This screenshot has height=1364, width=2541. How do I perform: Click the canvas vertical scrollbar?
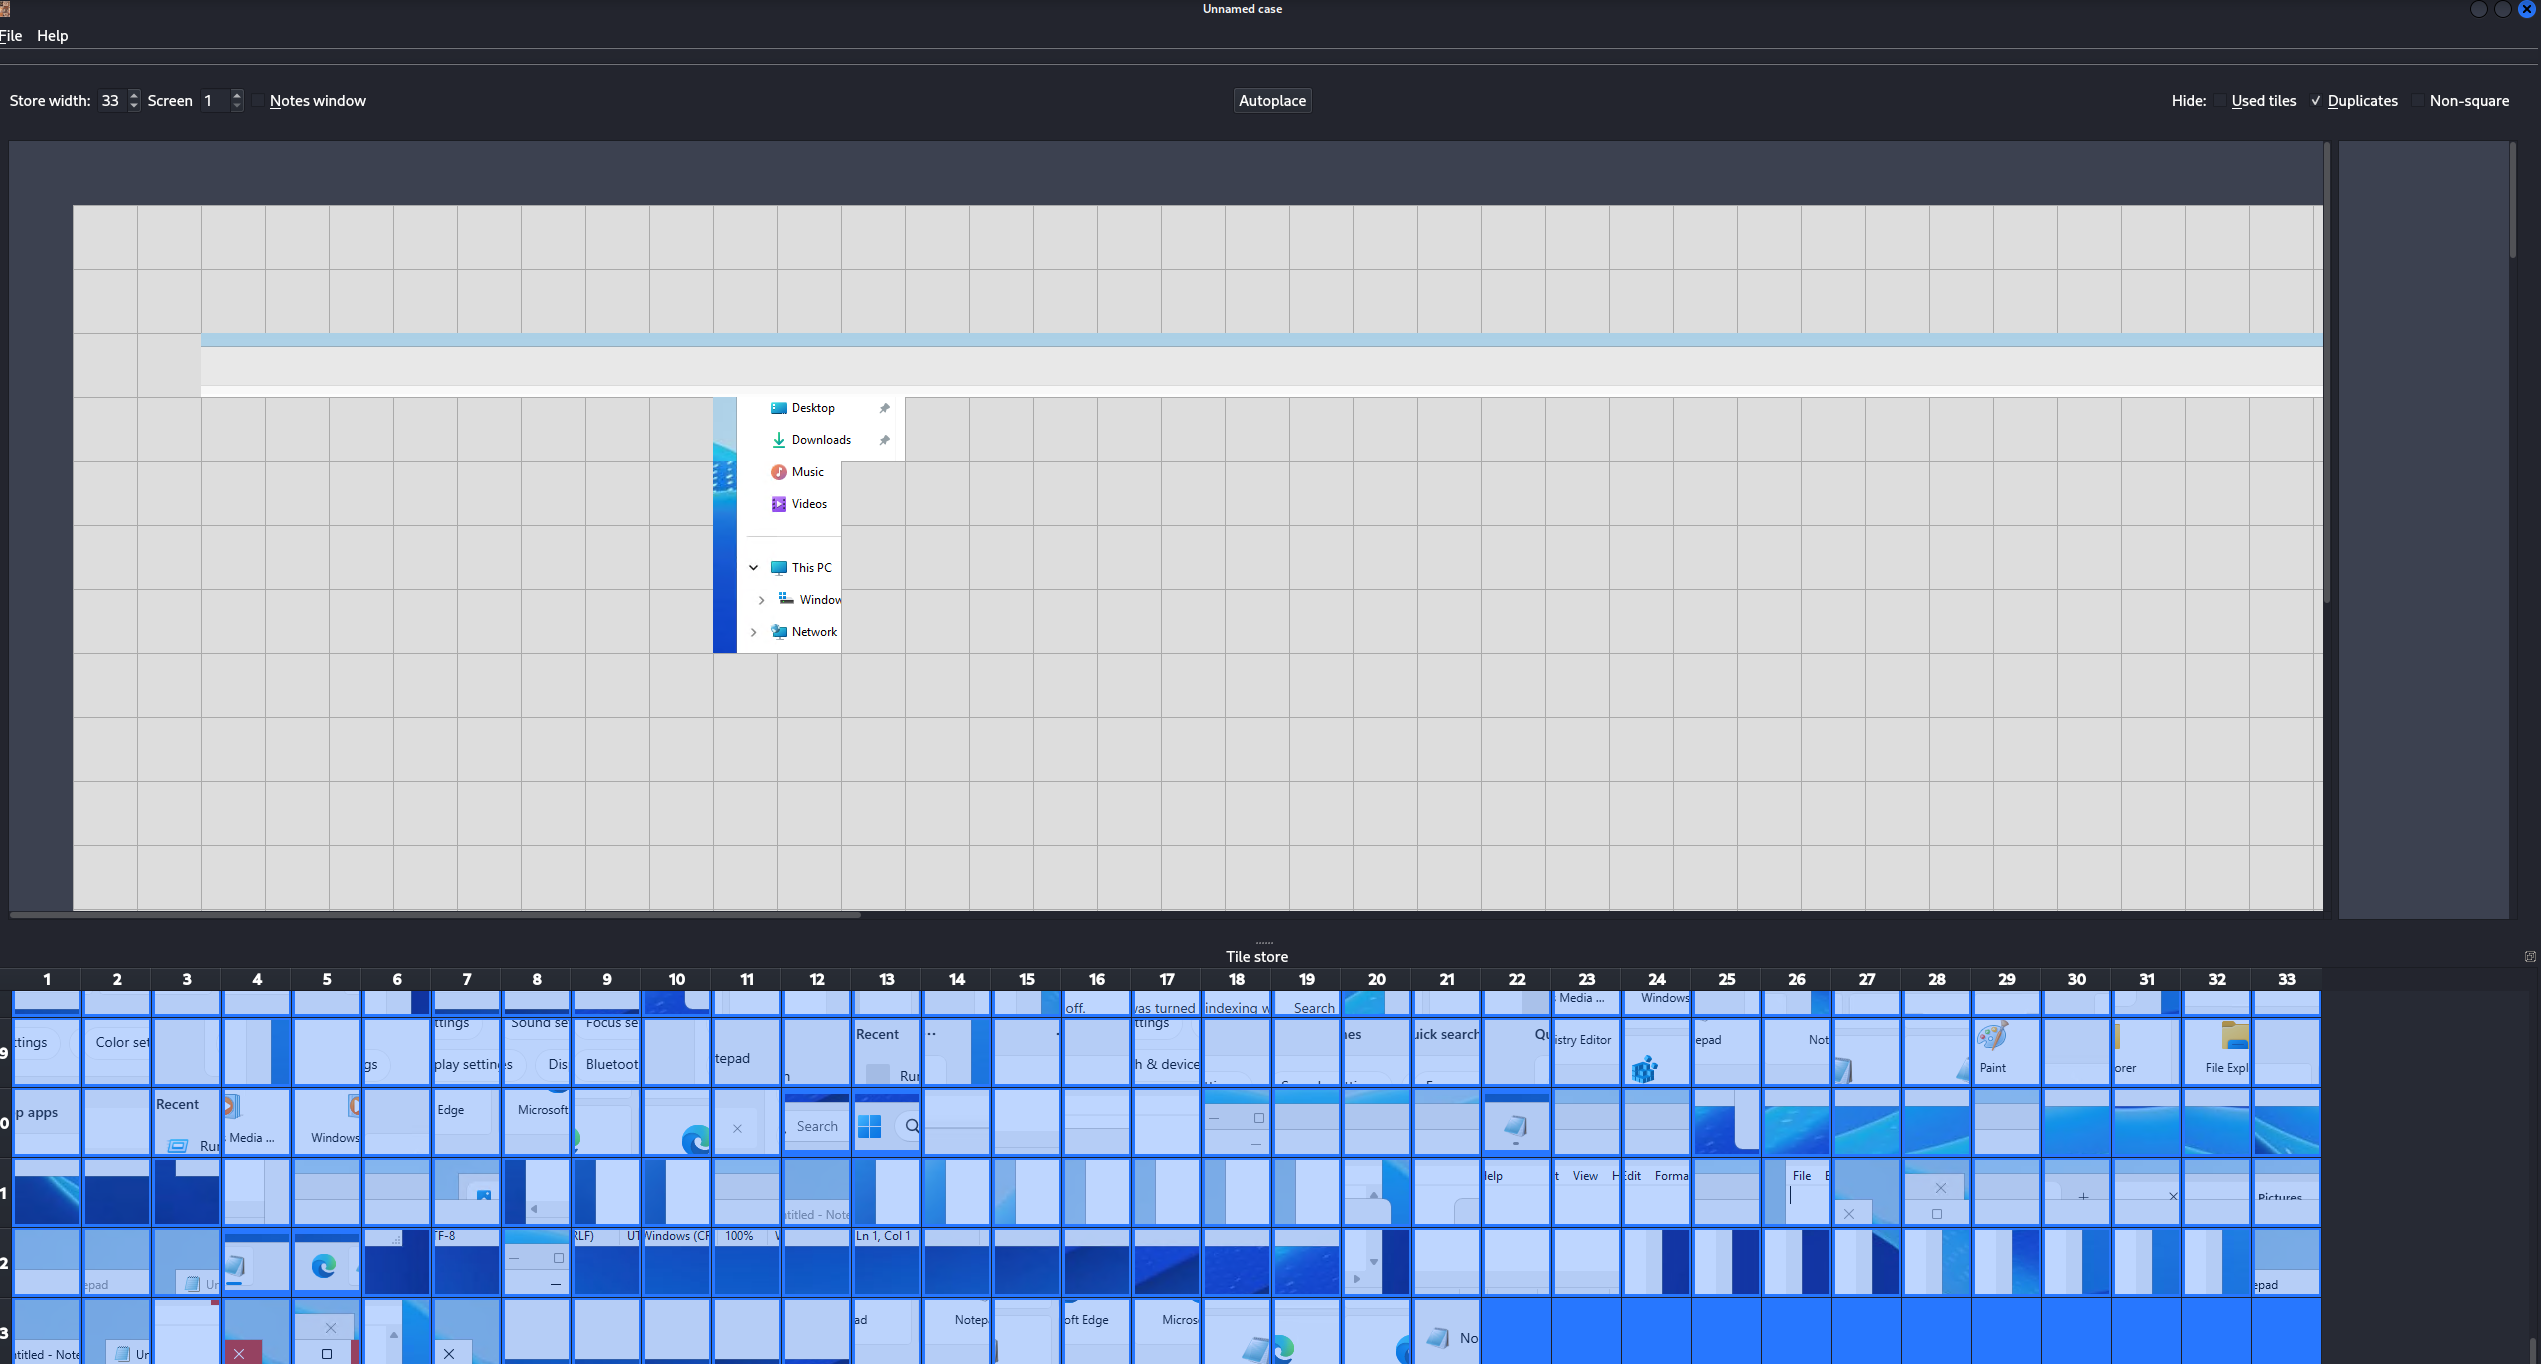tap(2327, 372)
